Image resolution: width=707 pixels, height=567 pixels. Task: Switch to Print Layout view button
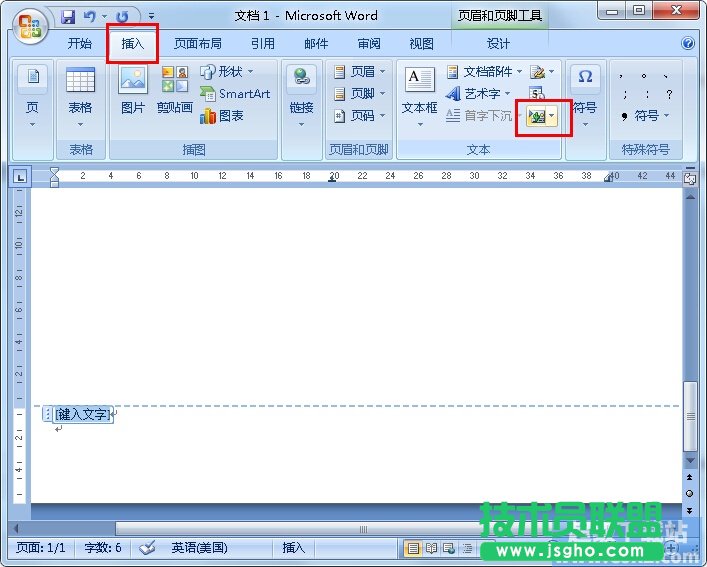coord(413,548)
